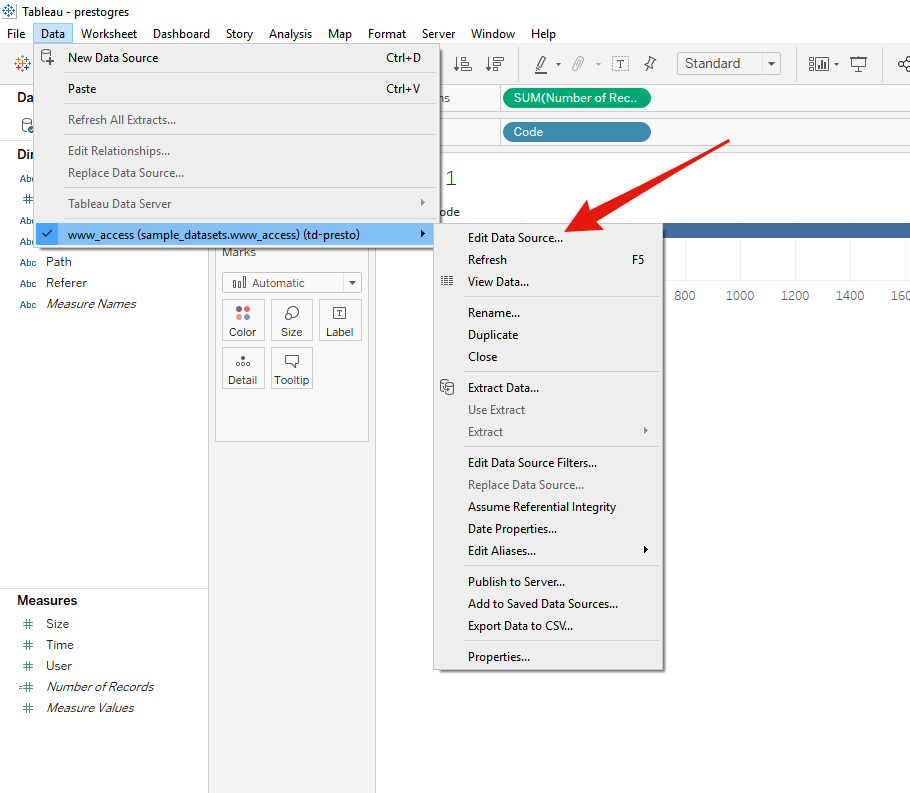The image size is (910, 793).
Task: Click the calculated field icon for Number of Records
Action: point(26,687)
